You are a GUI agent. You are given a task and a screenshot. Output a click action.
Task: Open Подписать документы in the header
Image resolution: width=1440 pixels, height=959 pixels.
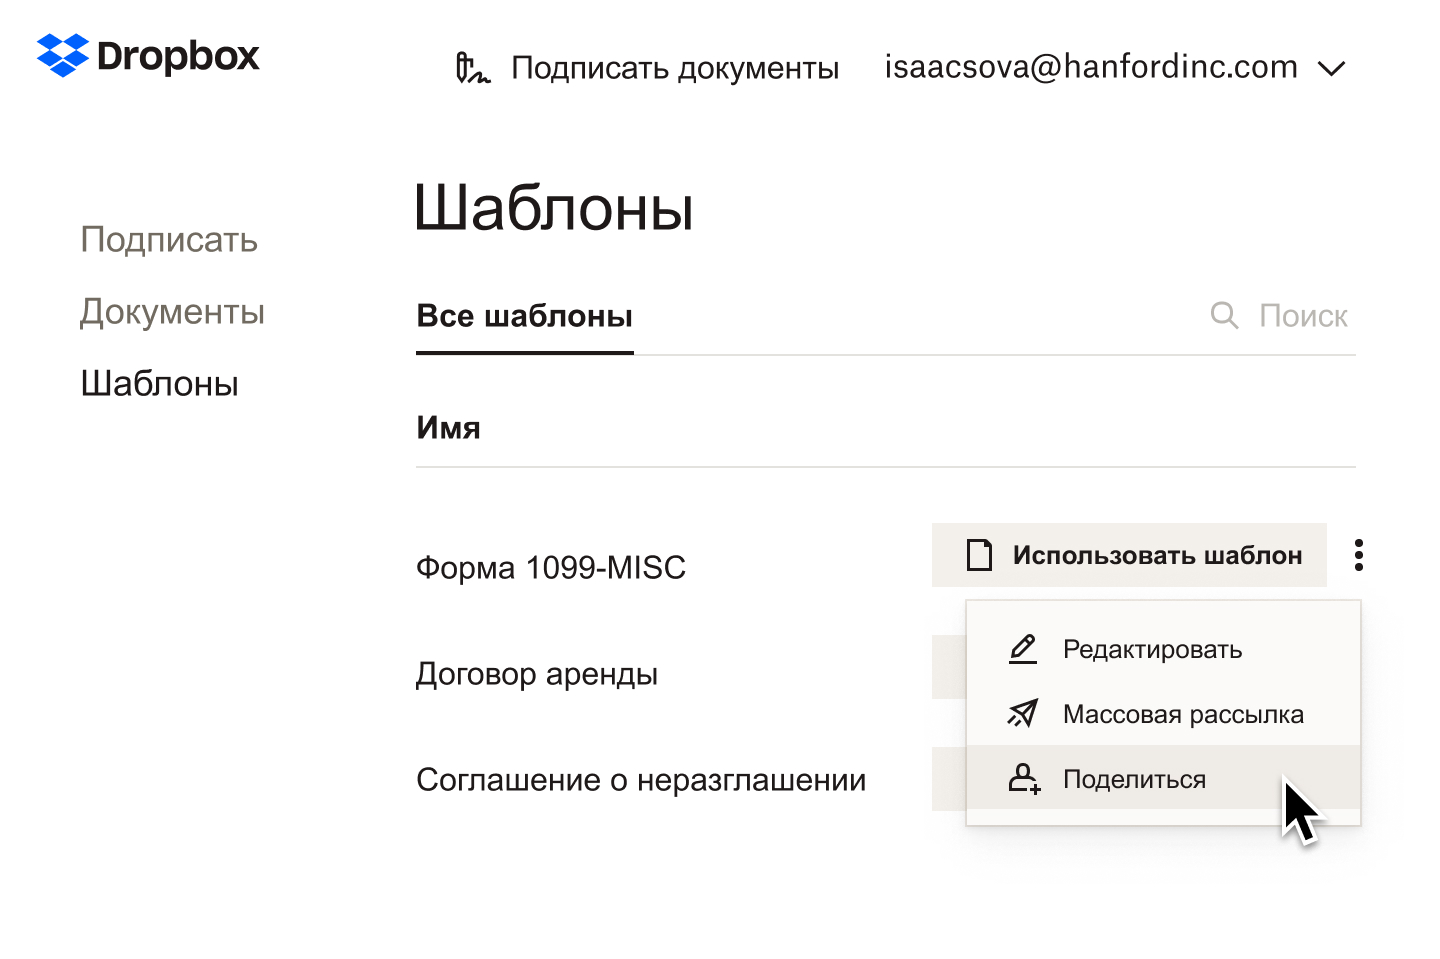(x=674, y=68)
